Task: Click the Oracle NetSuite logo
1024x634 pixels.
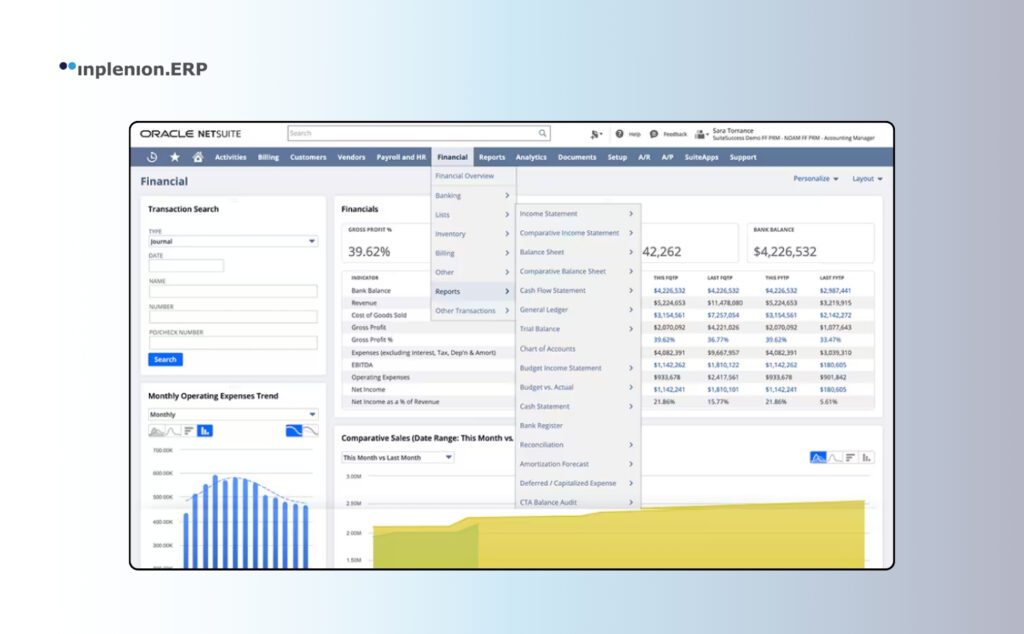Action: [x=190, y=134]
